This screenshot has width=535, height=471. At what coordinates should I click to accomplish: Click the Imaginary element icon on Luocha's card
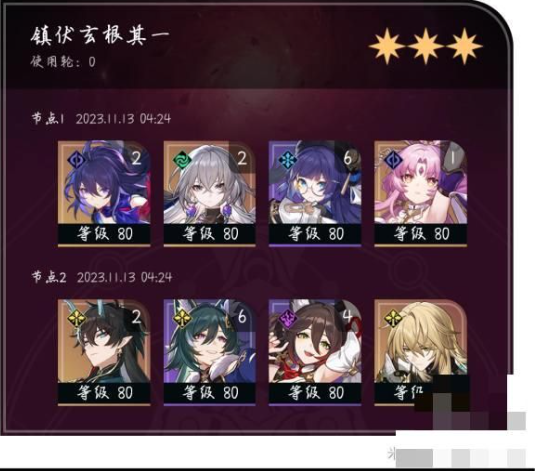pyautogui.click(x=391, y=318)
